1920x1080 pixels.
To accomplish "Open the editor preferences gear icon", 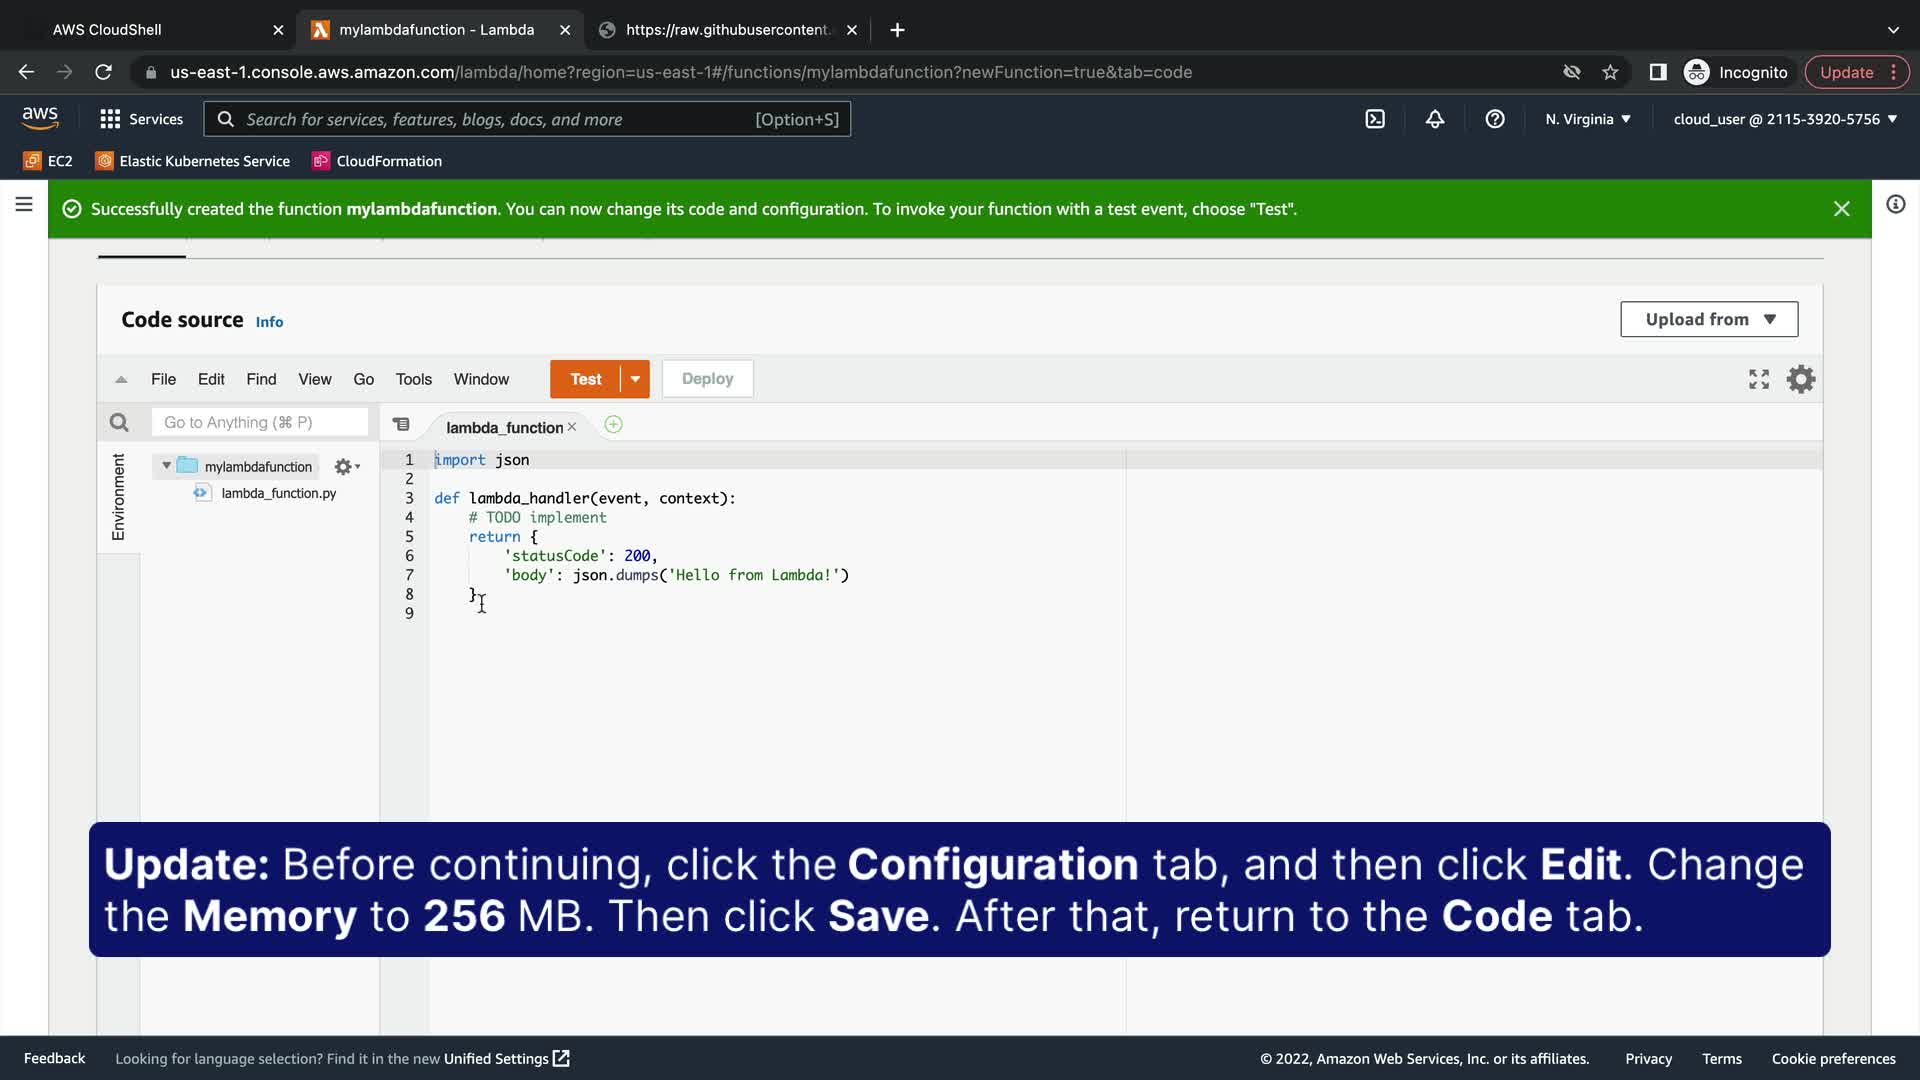I will [x=1800, y=379].
